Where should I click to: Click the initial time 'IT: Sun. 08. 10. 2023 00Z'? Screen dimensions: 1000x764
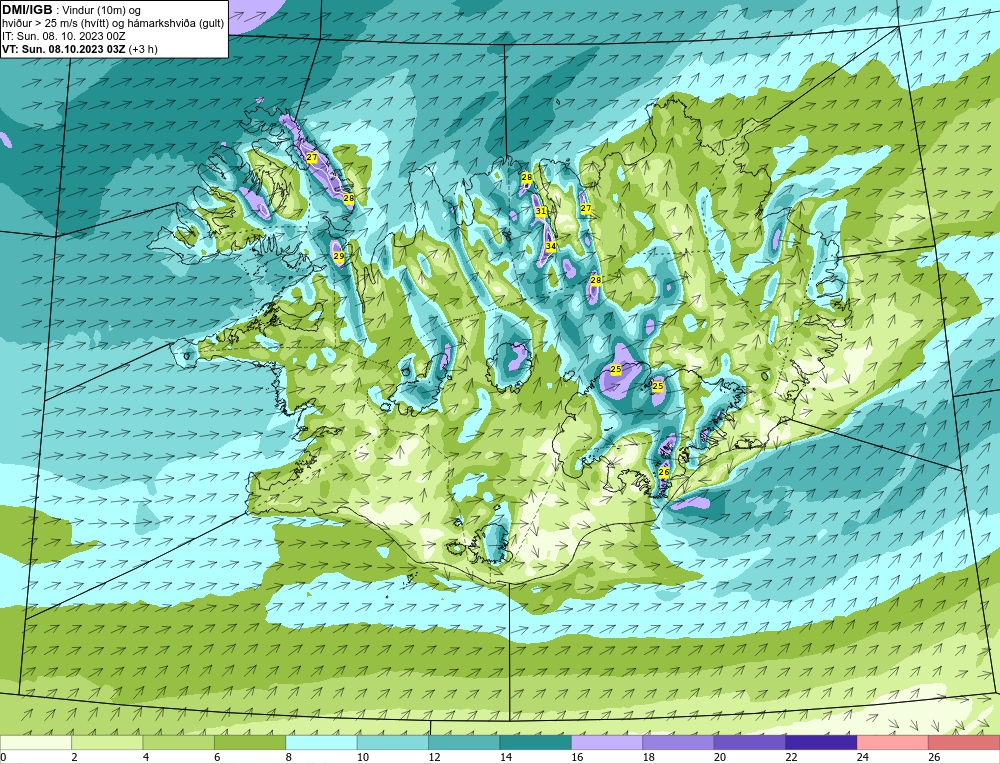(62, 36)
